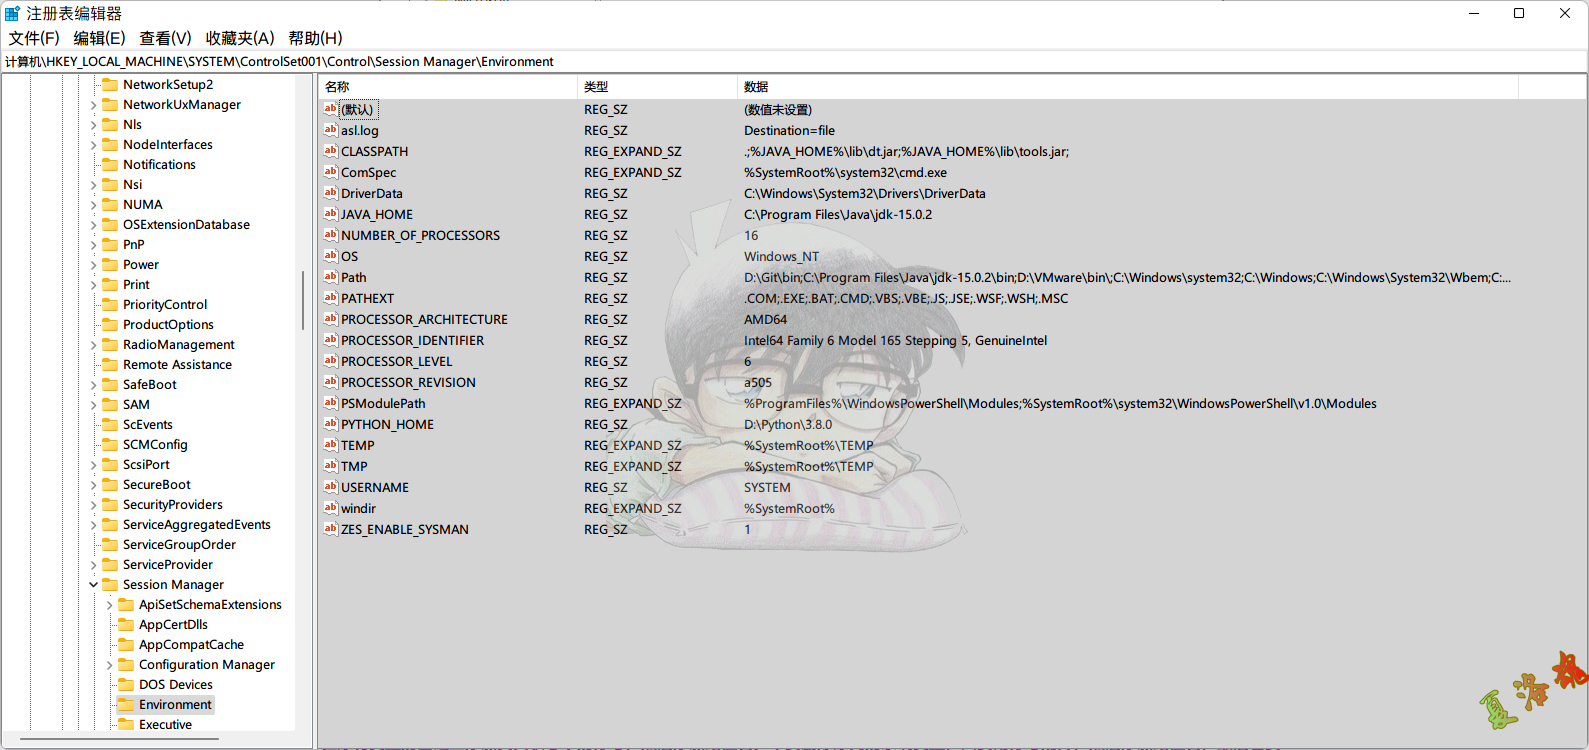Expand the Configuration Manager subkey
The width and height of the screenshot is (1589, 750).
coord(110,665)
